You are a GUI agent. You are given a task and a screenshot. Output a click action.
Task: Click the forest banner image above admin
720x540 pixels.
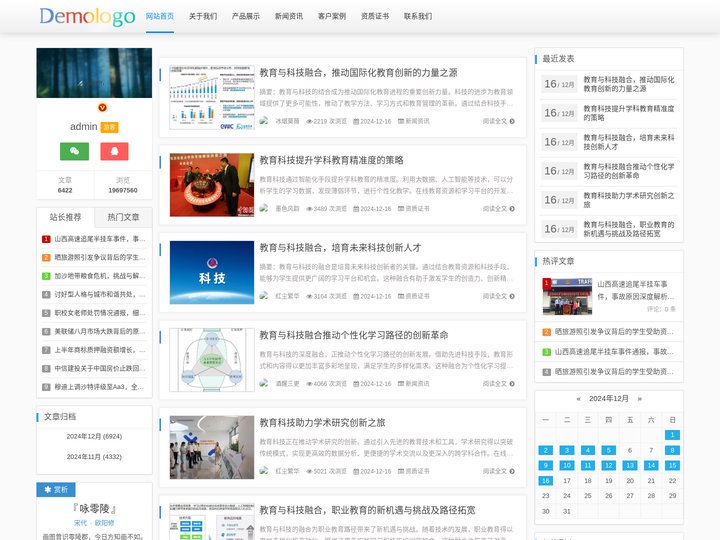(x=94, y=73)
